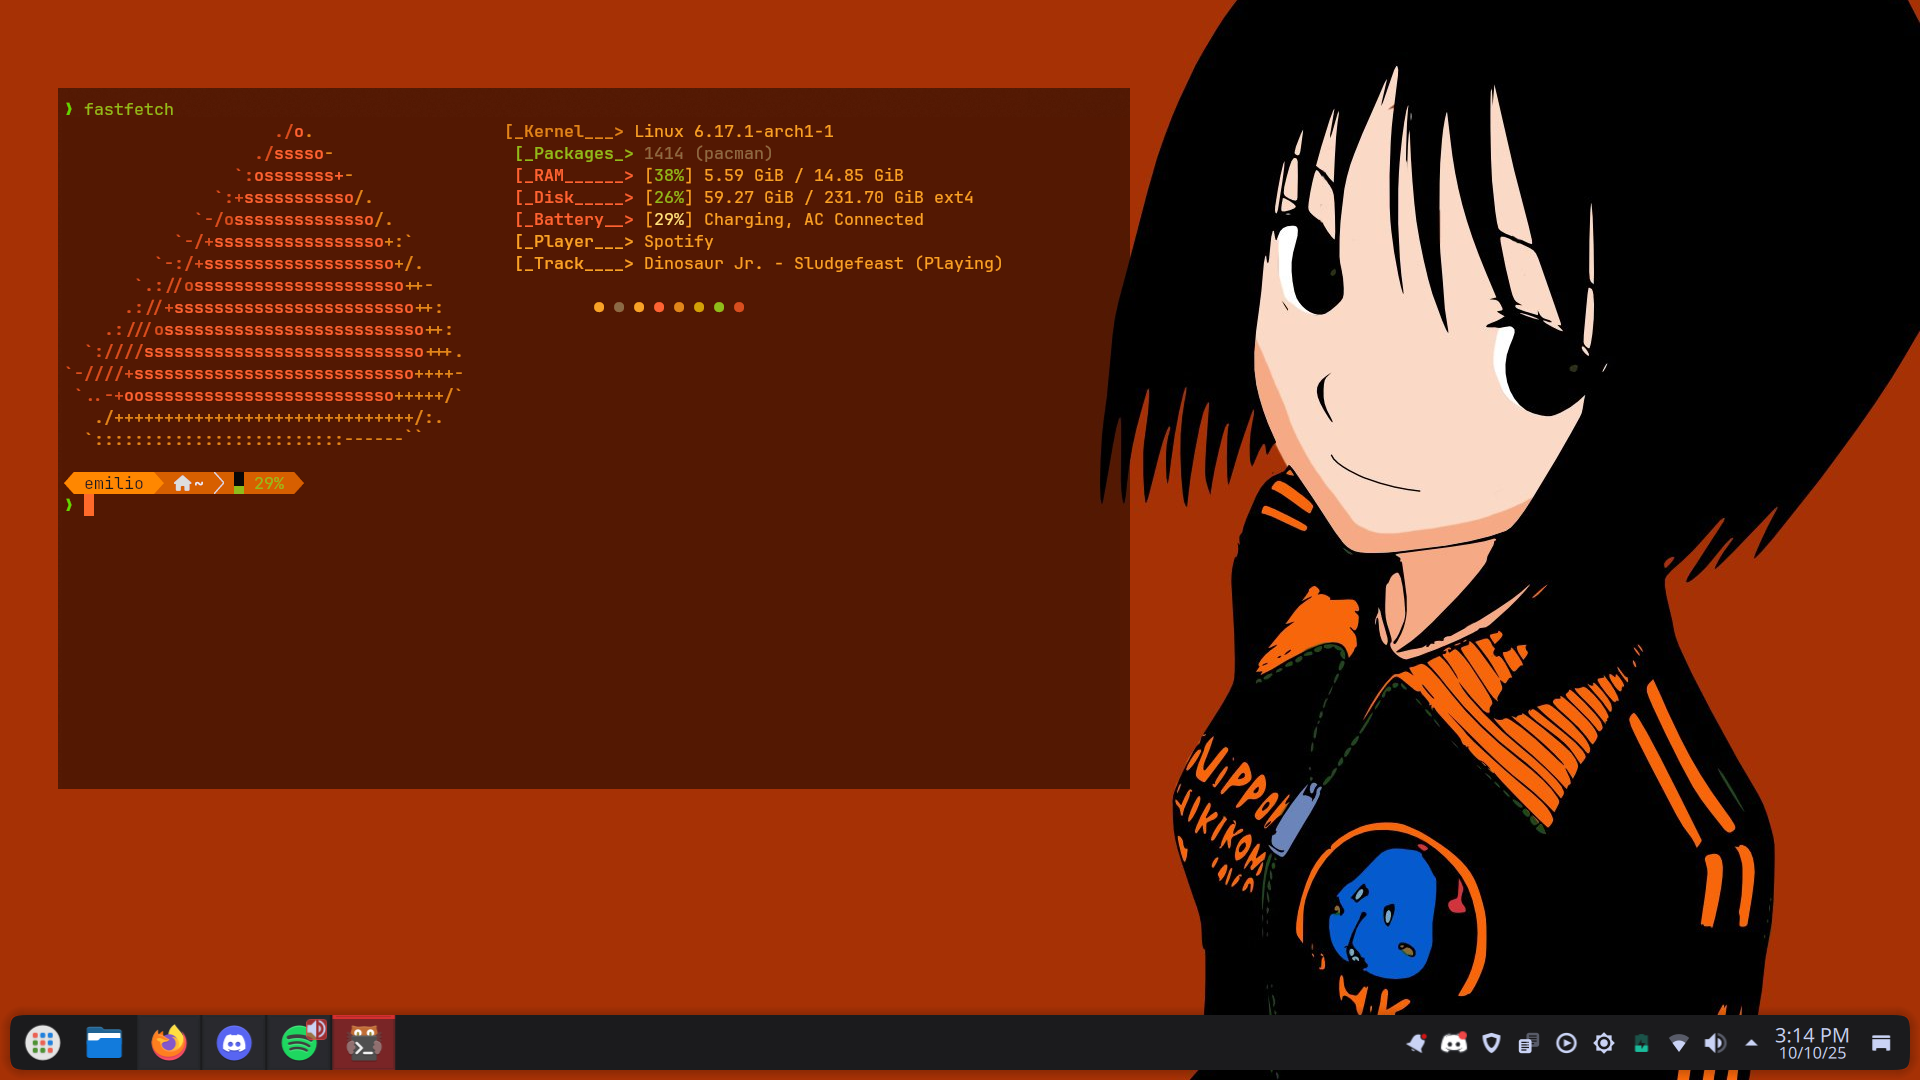
Task: Open media player tray controls
Action: pyautogui.click(x=1566, y=1043)
